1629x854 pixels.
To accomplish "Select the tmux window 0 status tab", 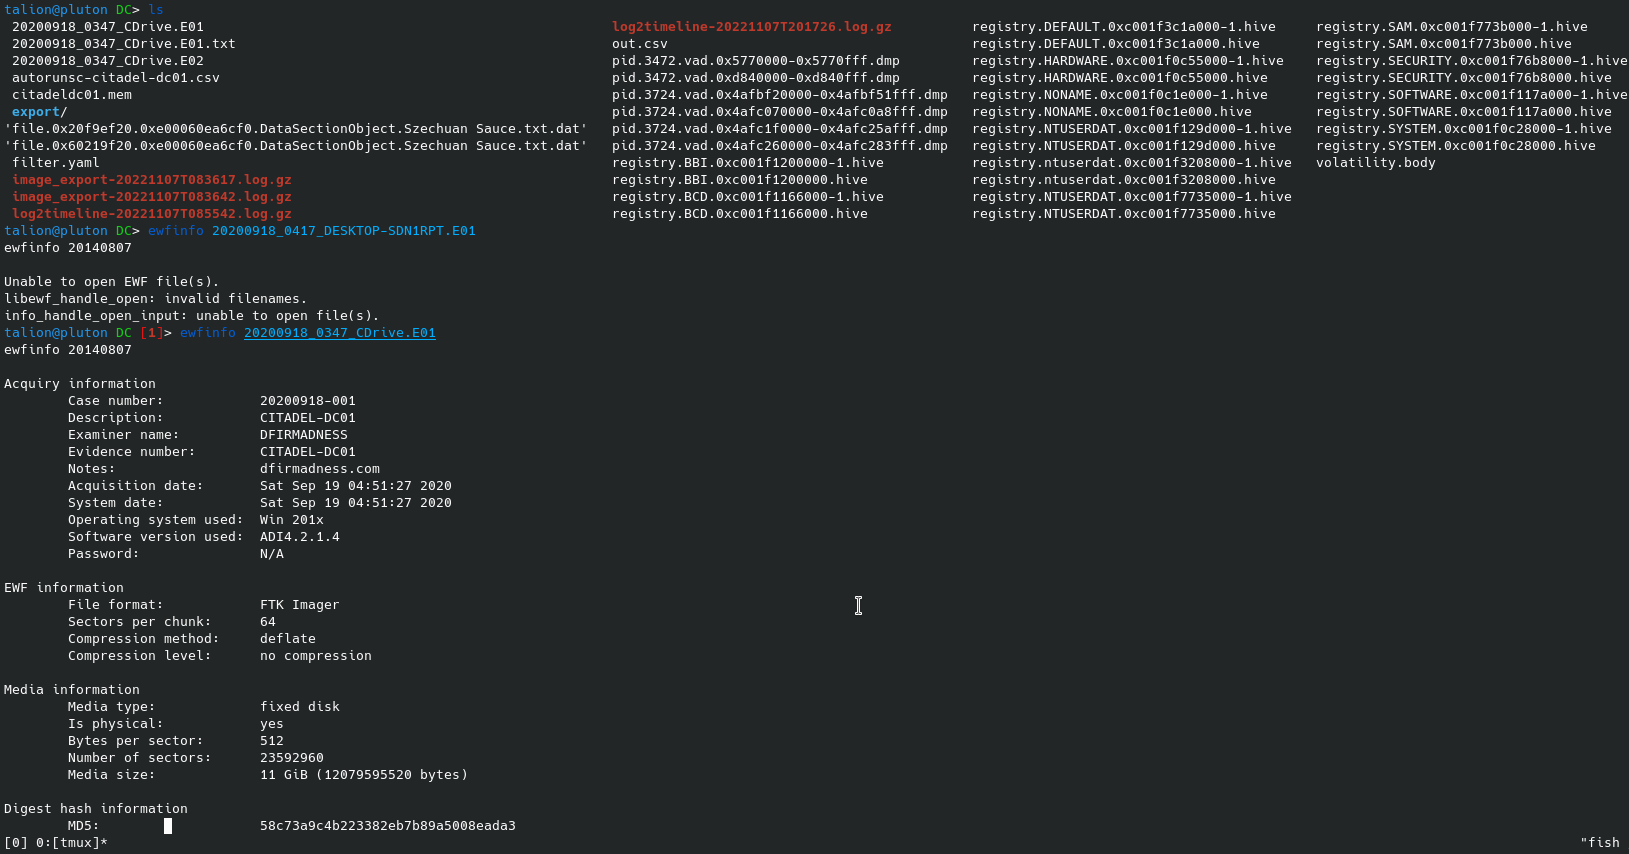I will 55,843.
